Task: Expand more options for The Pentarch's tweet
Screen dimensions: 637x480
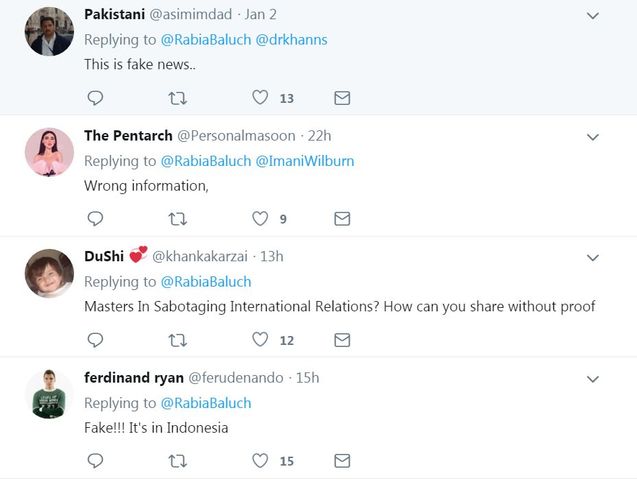Action: 592,136
